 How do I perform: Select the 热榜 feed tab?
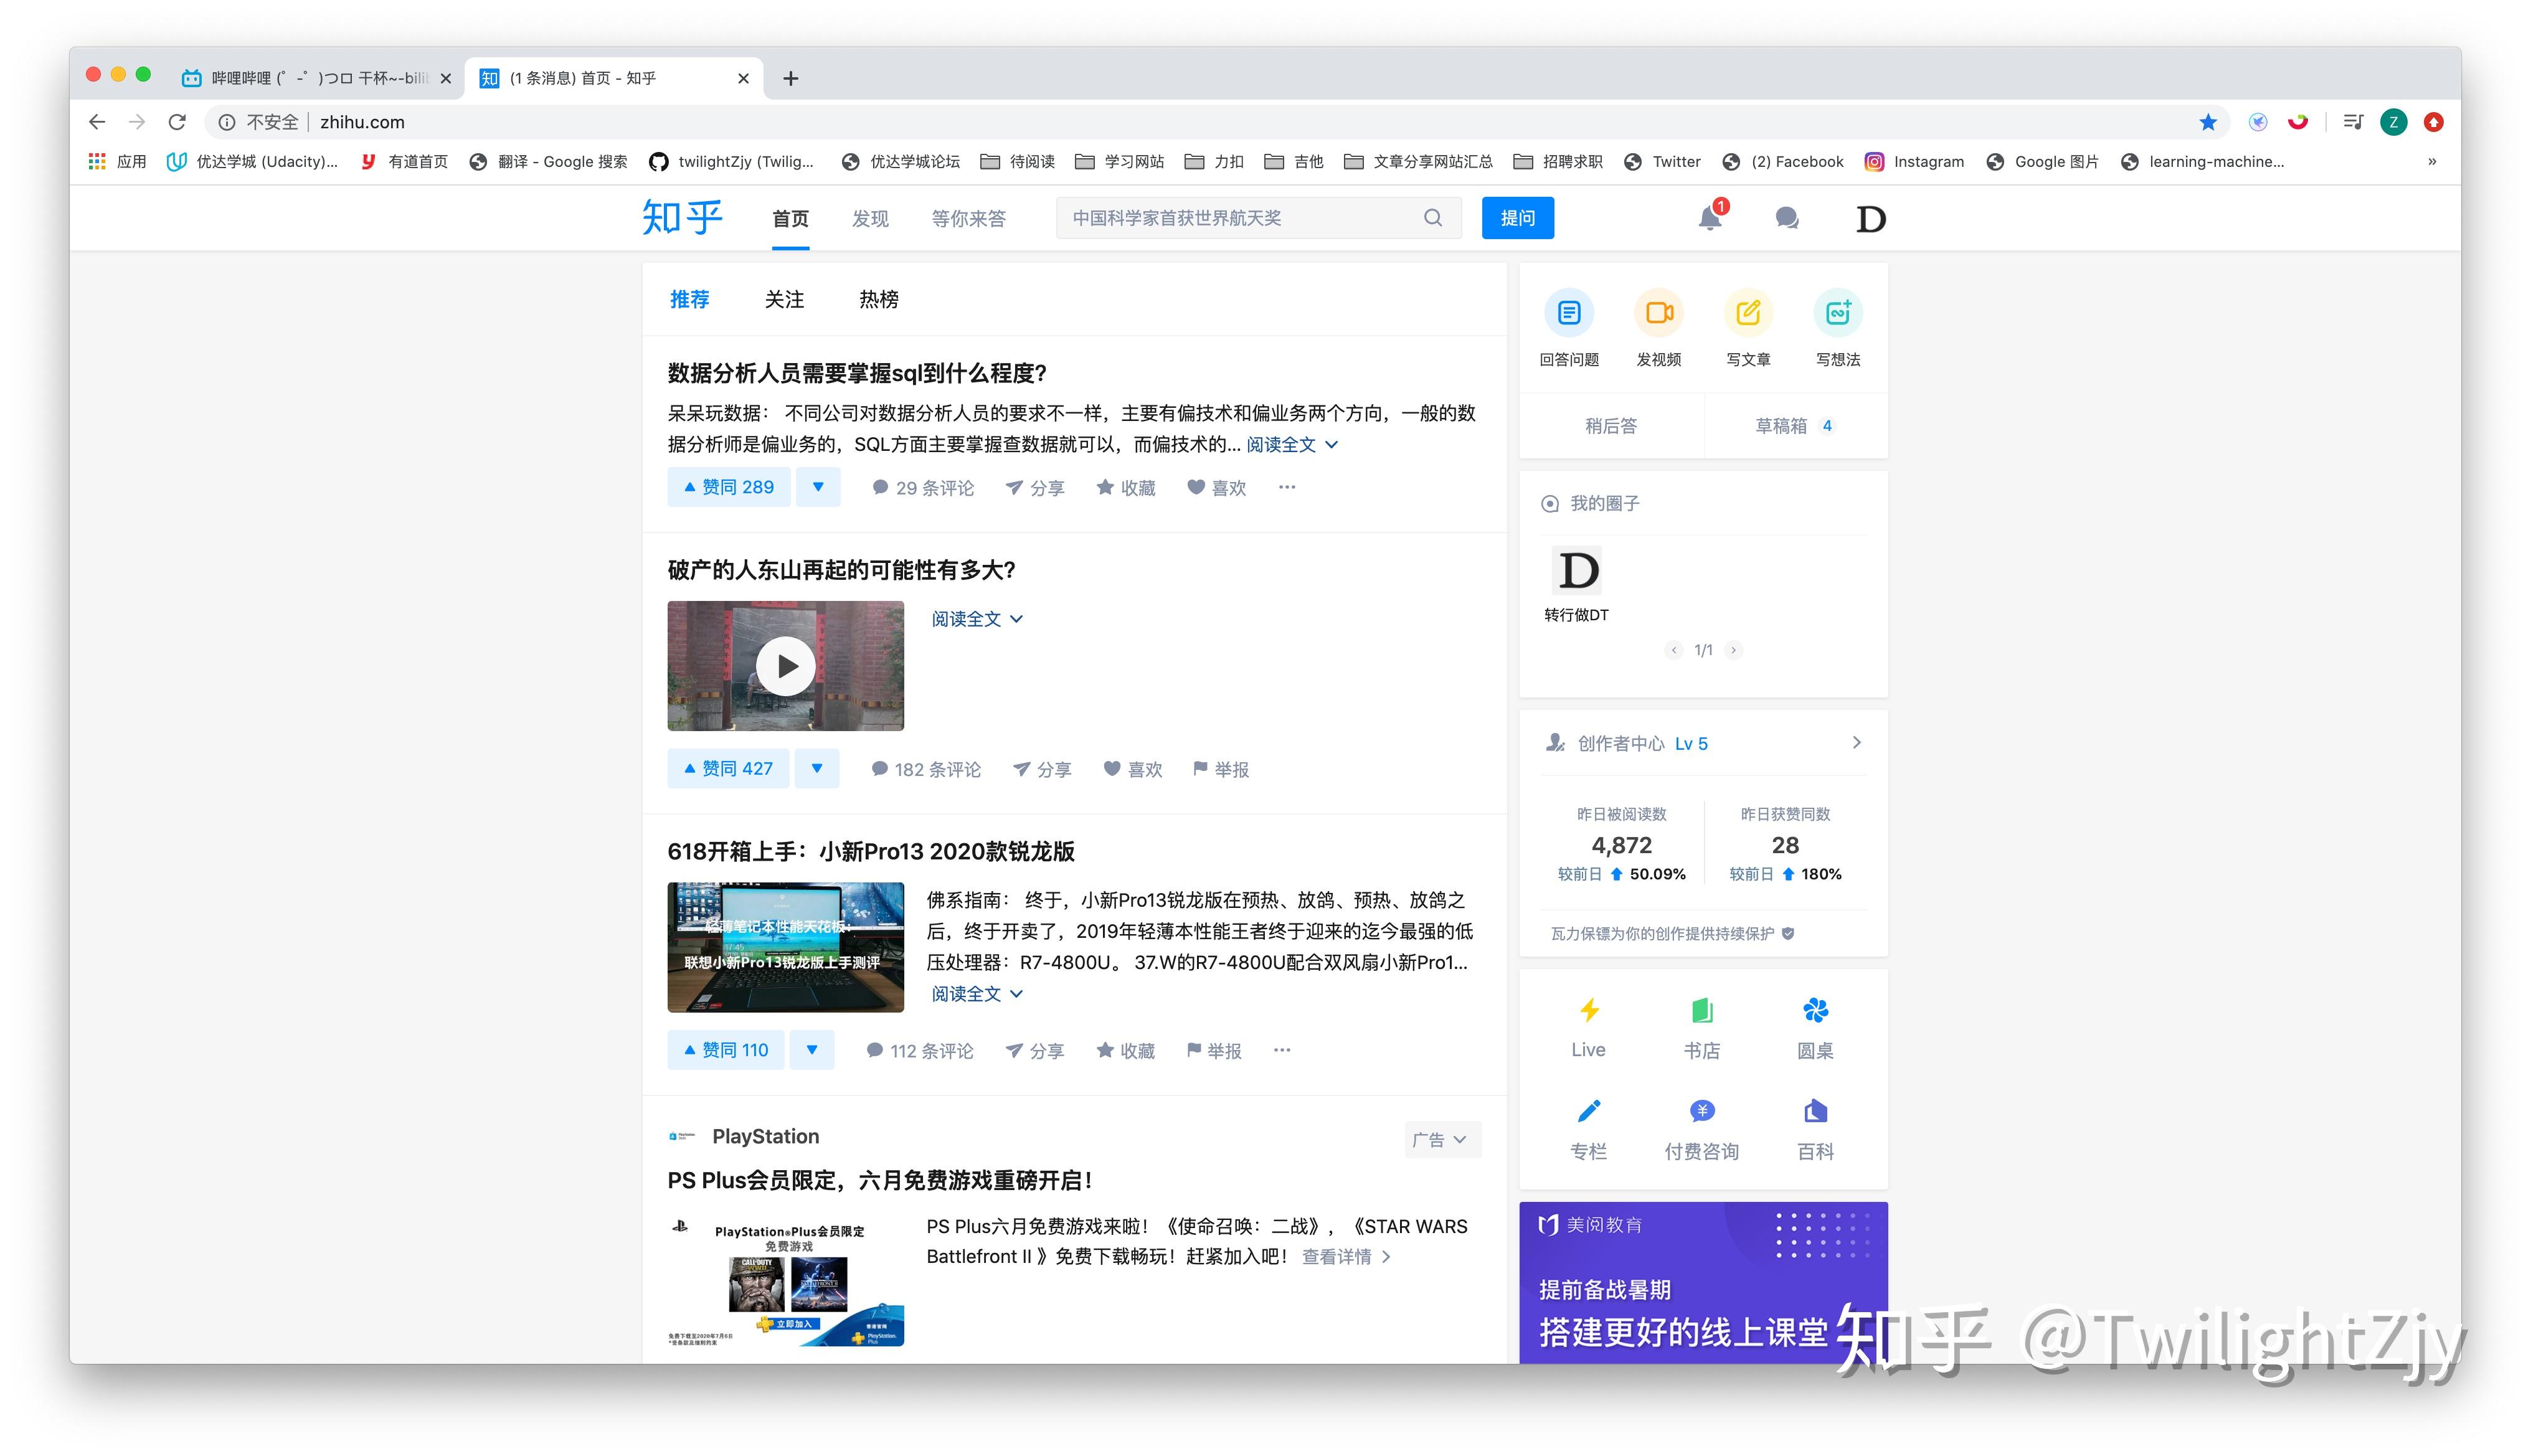click(879, 299)
